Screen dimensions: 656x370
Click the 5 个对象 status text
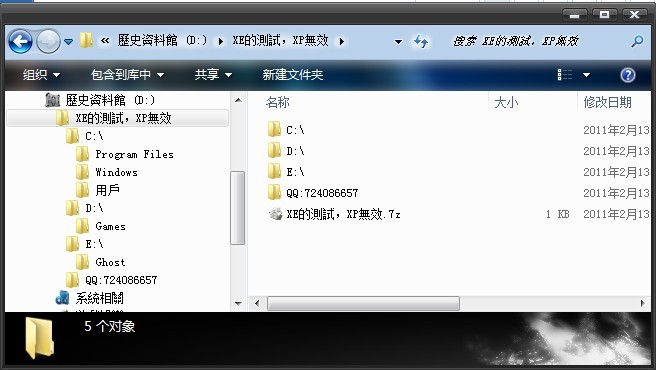tap(110, 326)
